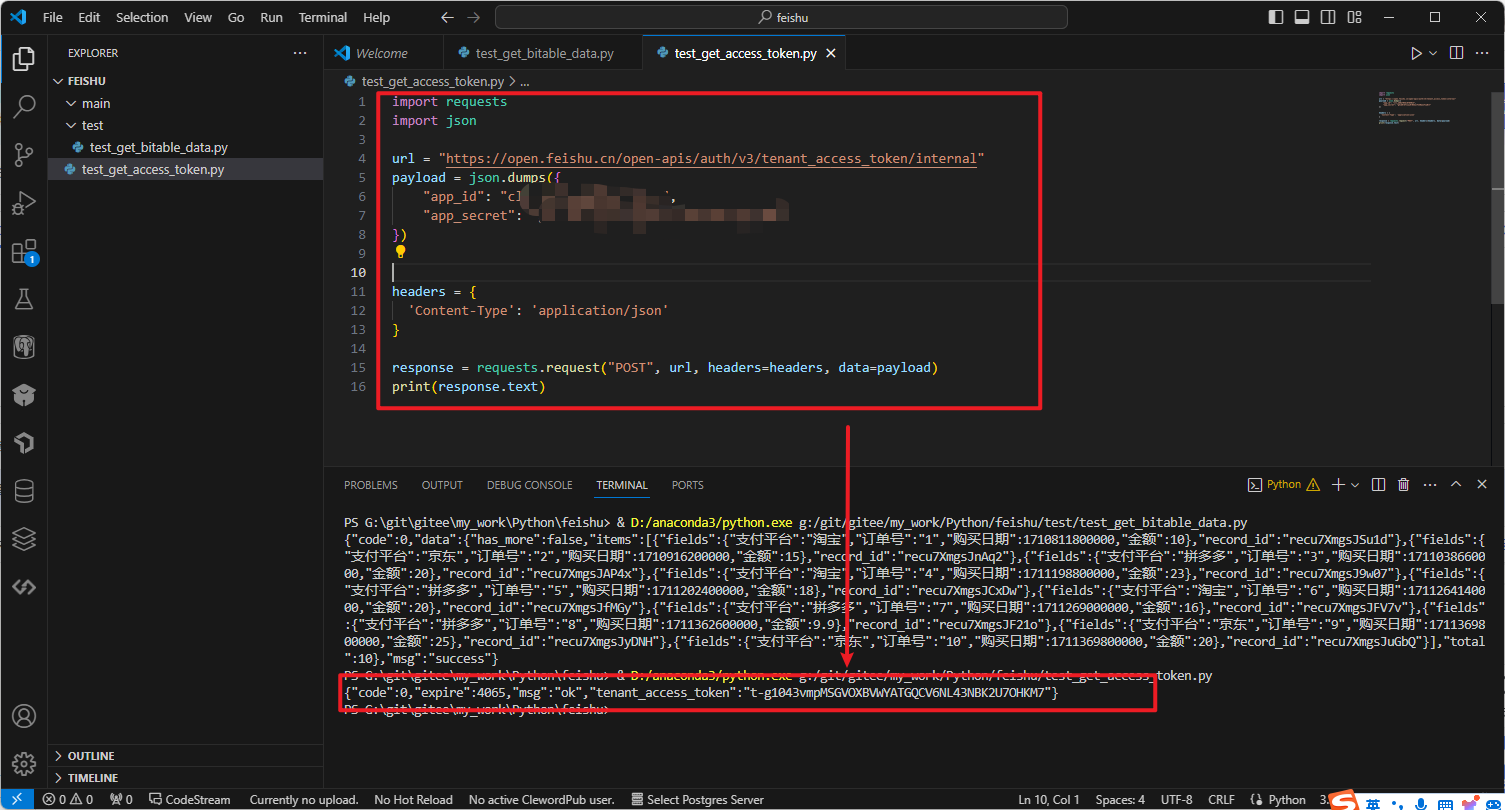Open Explorer views and more actions ellipsis

tap(301, 53)
